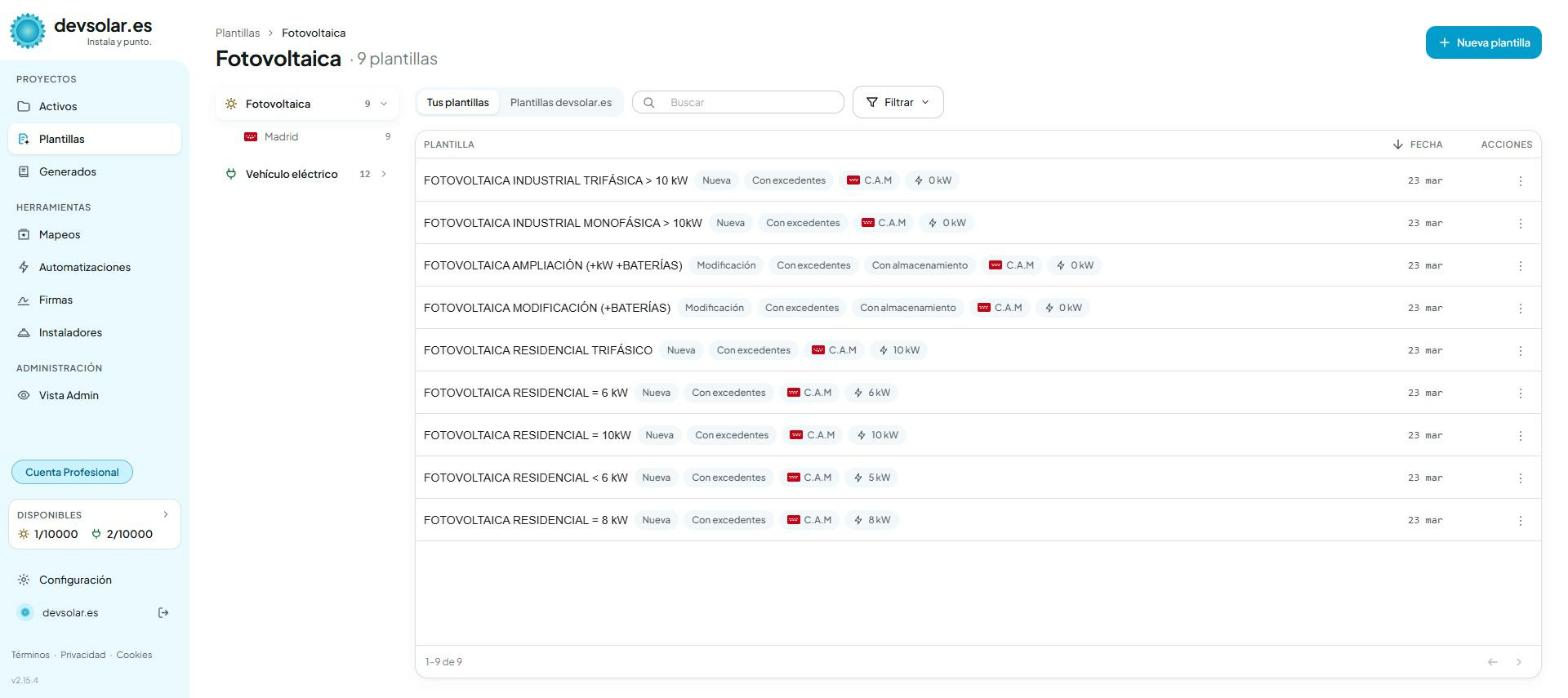Open actions menu for AMPLIACIÓN (+kW +BATERÍAS)
1568x698 pixels.
coord(1520,266)
